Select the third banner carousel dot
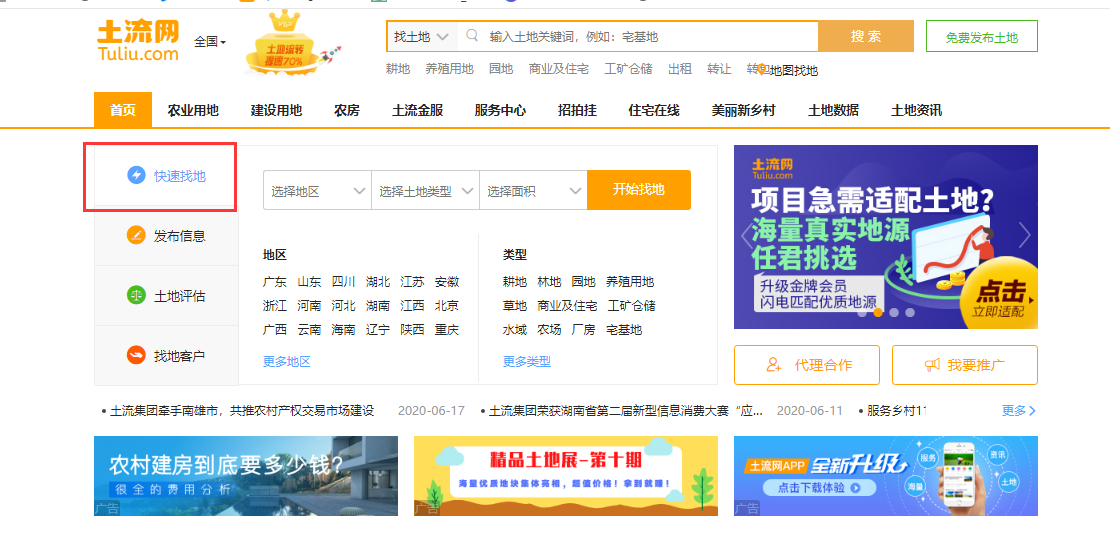The height and width of the screenshot is (542, 1110). click(x=894, y=313)
